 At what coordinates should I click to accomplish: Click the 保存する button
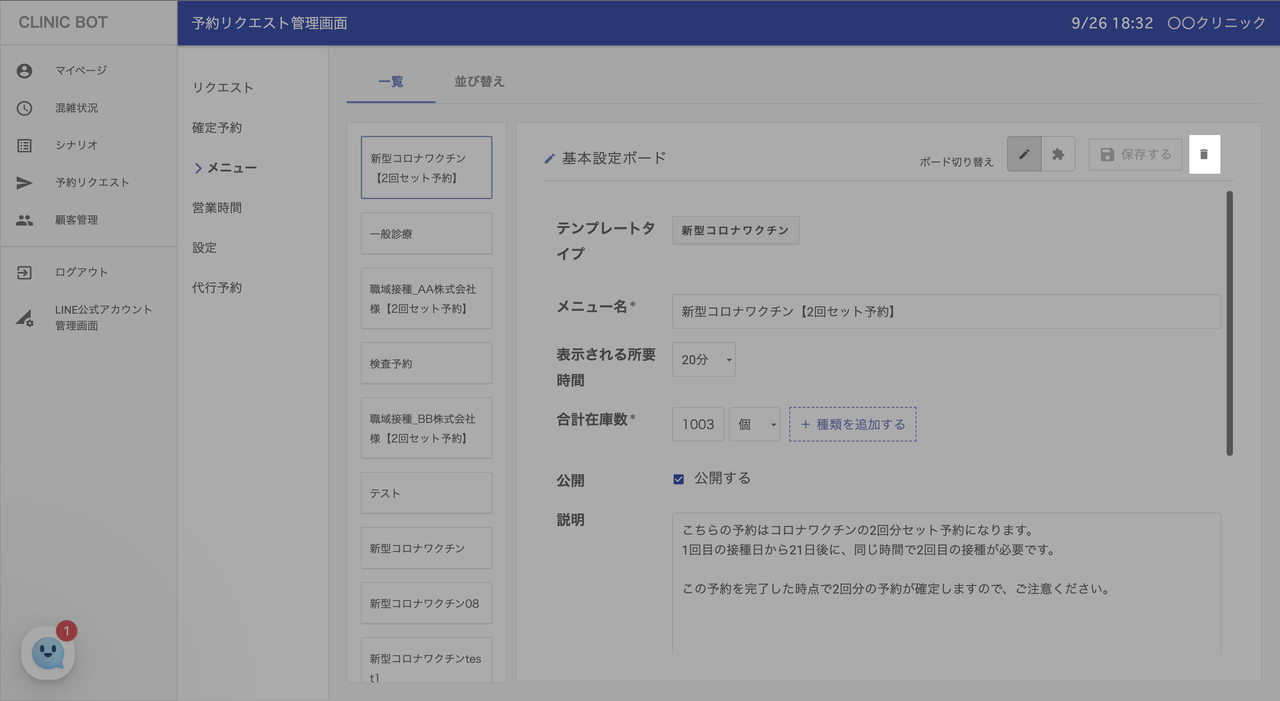pos(1135,155)
